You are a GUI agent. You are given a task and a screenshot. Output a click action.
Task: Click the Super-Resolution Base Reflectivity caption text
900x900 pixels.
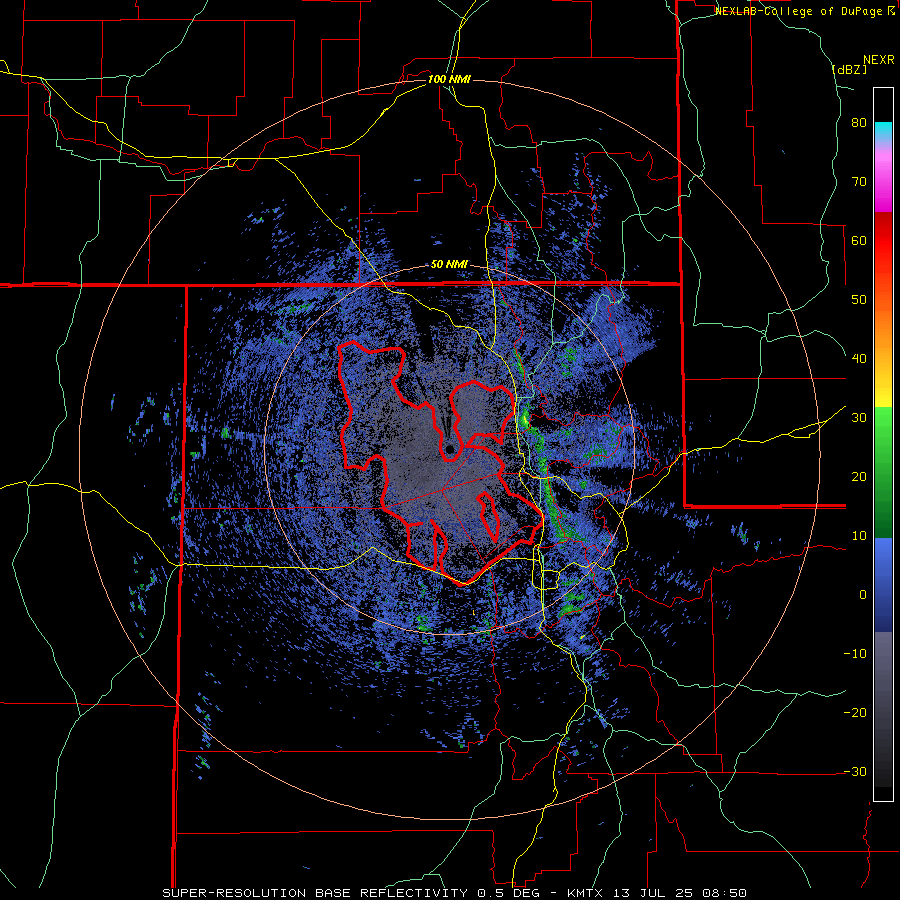(454, 893)
